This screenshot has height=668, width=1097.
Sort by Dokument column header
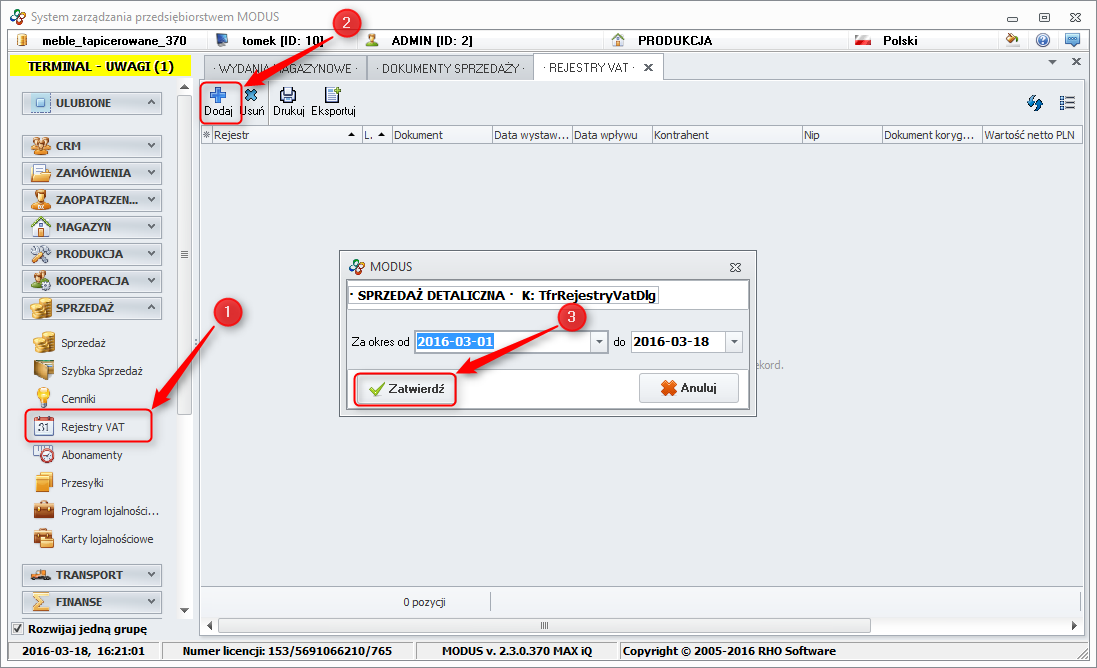[442, 135]
